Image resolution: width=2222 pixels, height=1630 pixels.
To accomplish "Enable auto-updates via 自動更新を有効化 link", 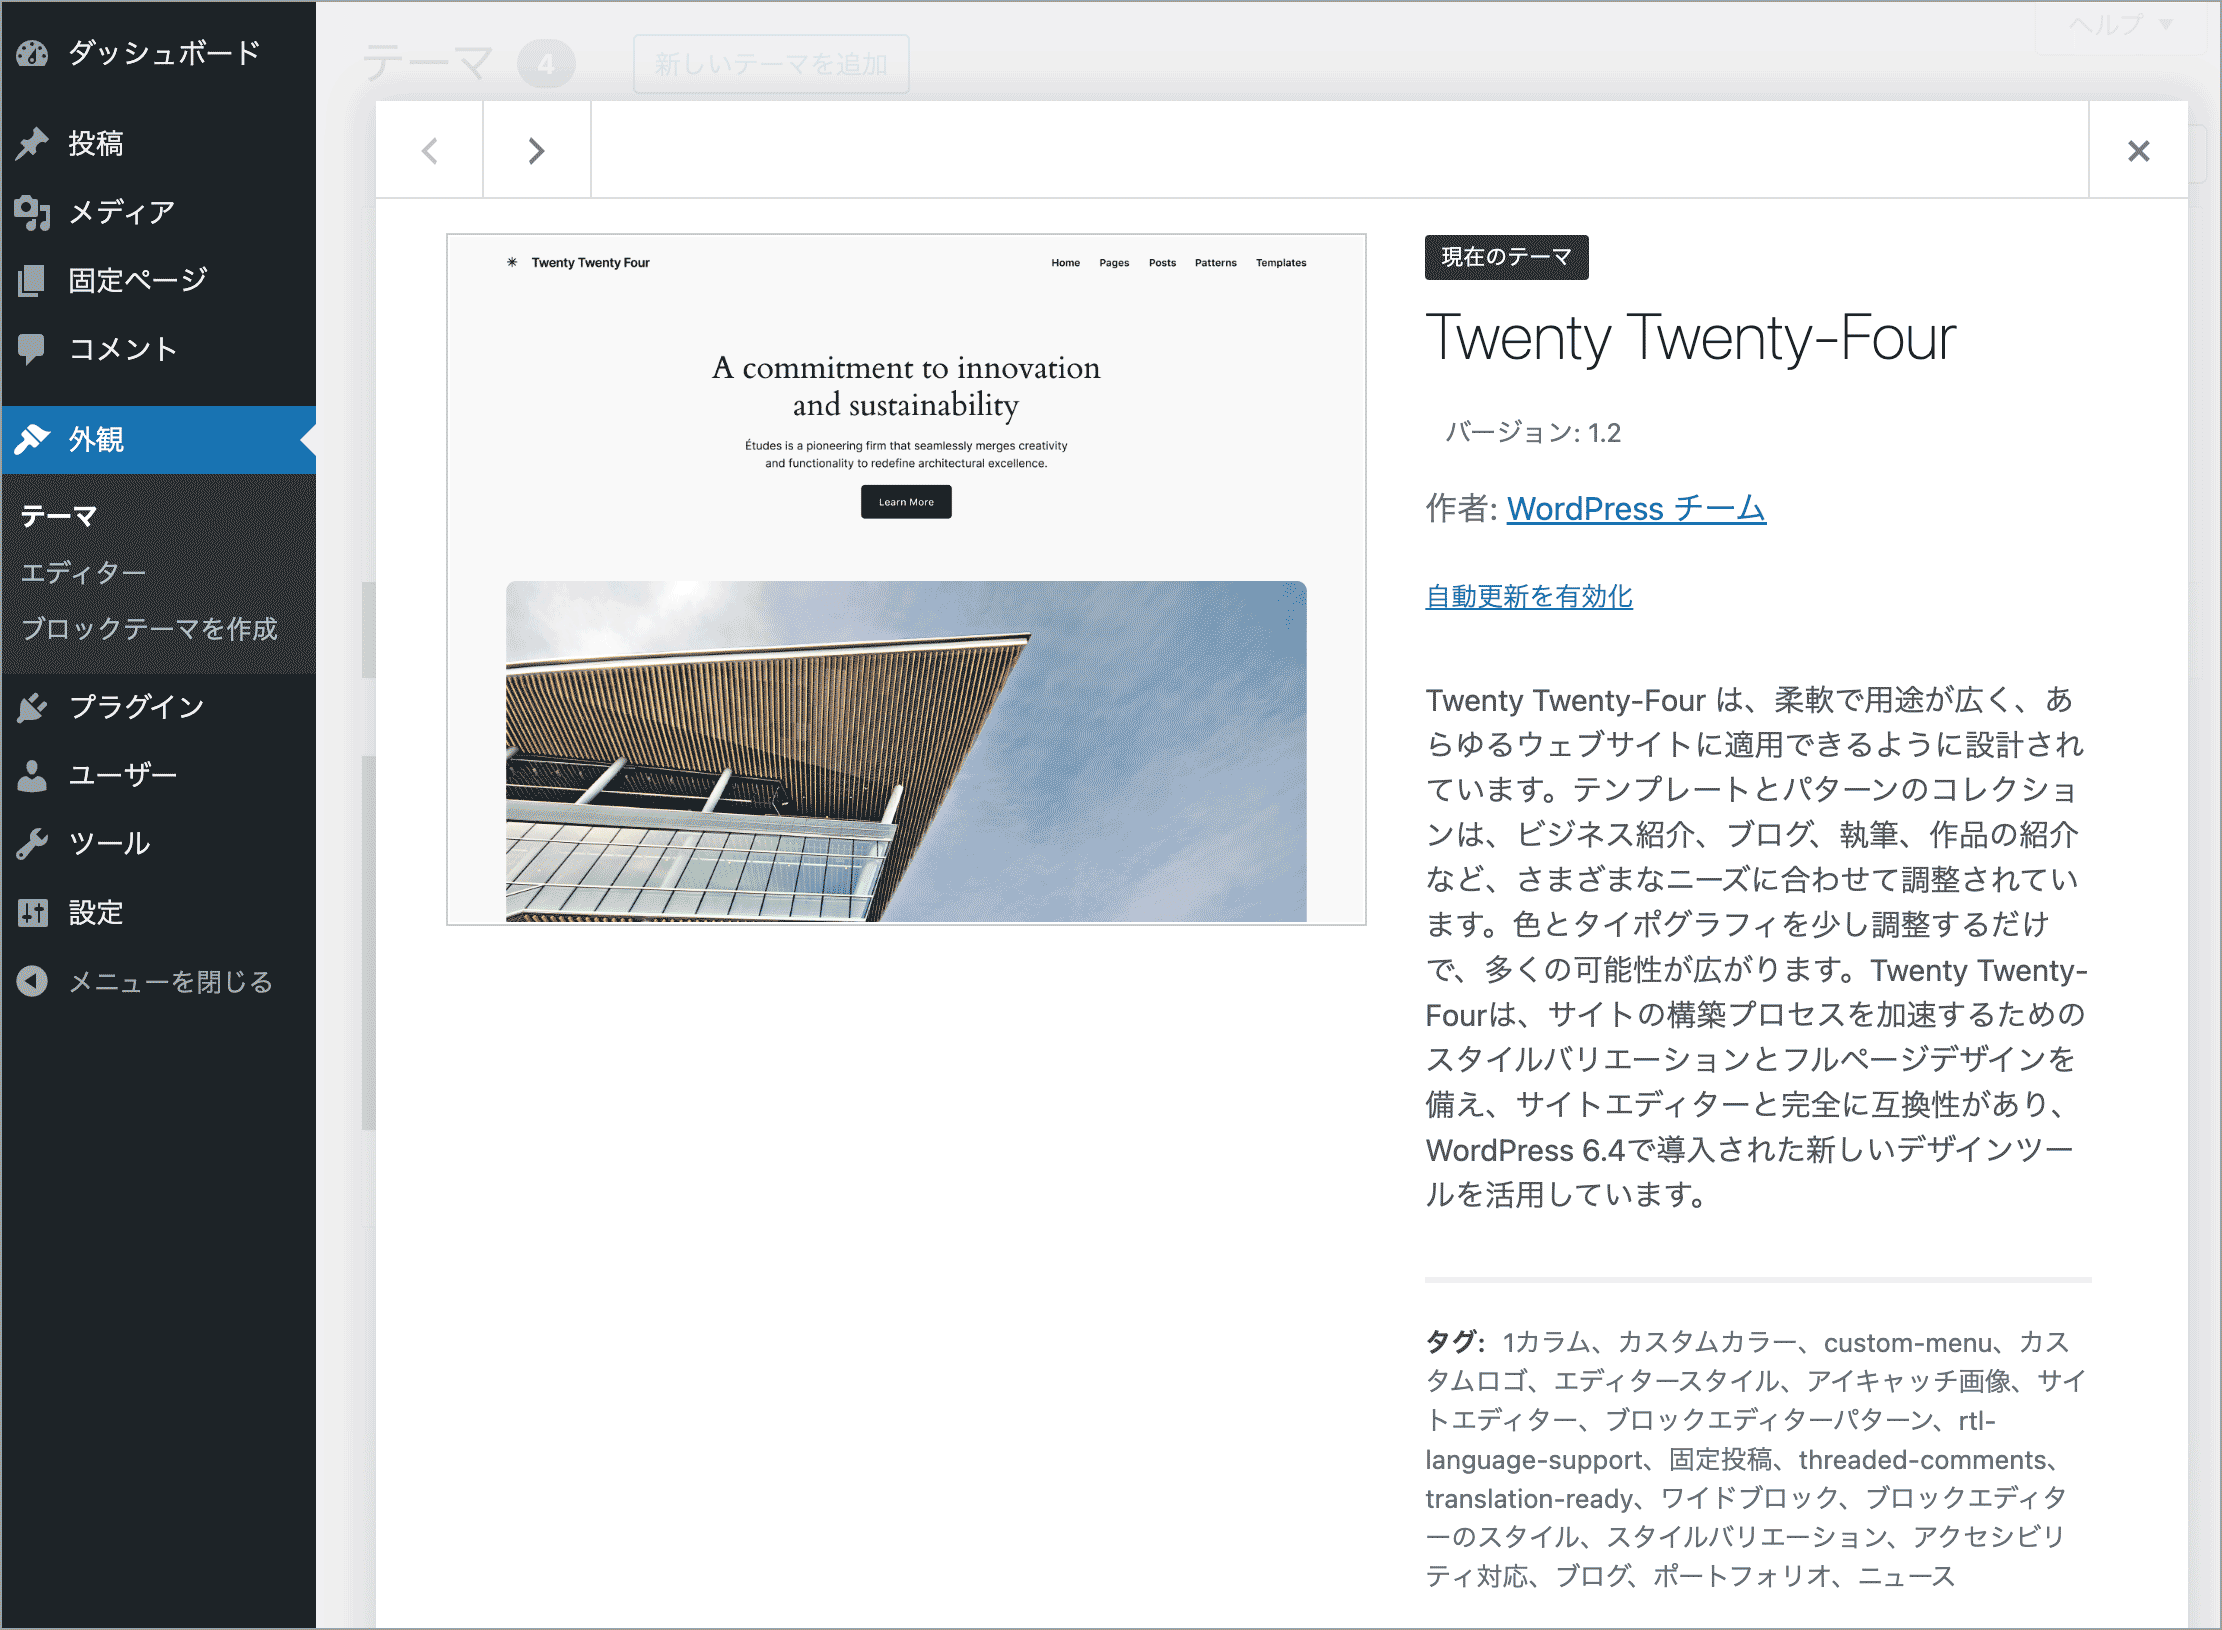I will [1528, 596].
